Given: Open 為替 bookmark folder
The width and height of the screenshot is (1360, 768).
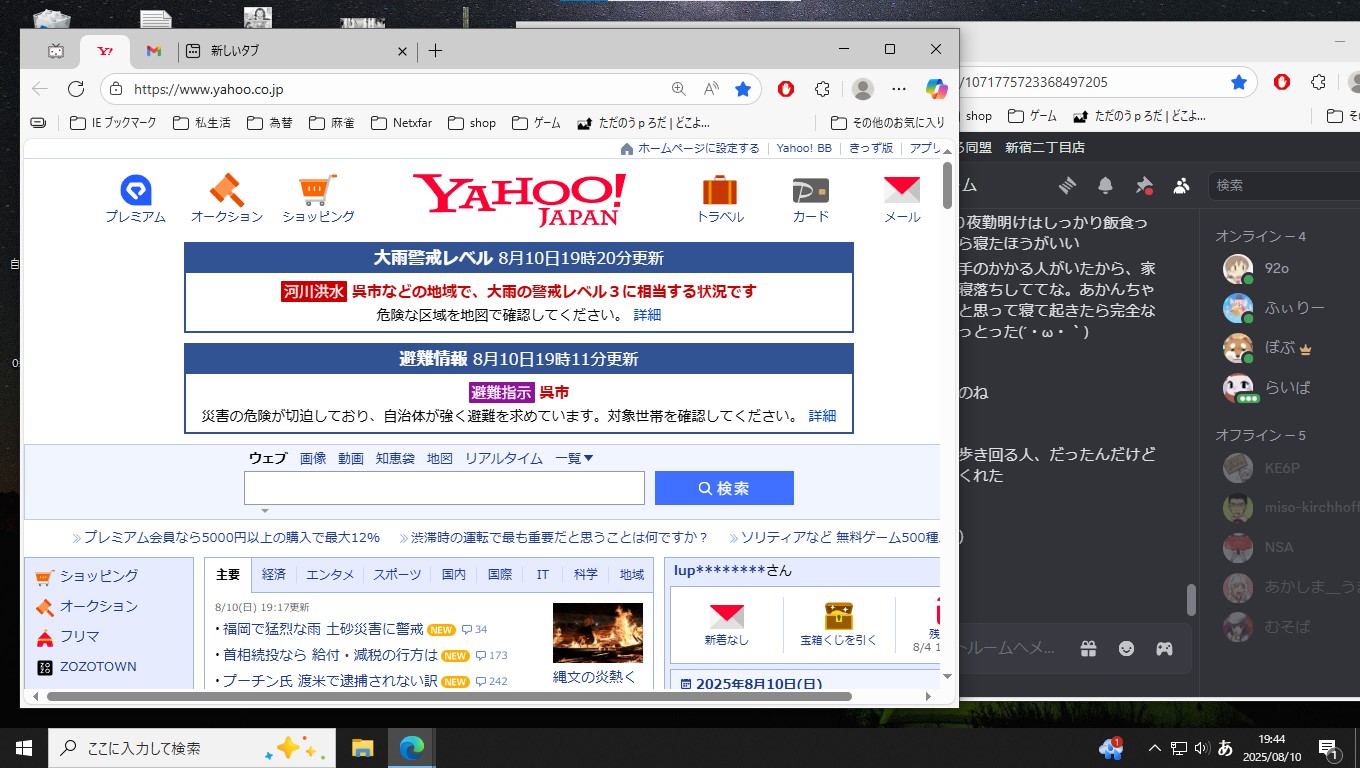Looking at the screenshot, I should [x=269, y=123].
